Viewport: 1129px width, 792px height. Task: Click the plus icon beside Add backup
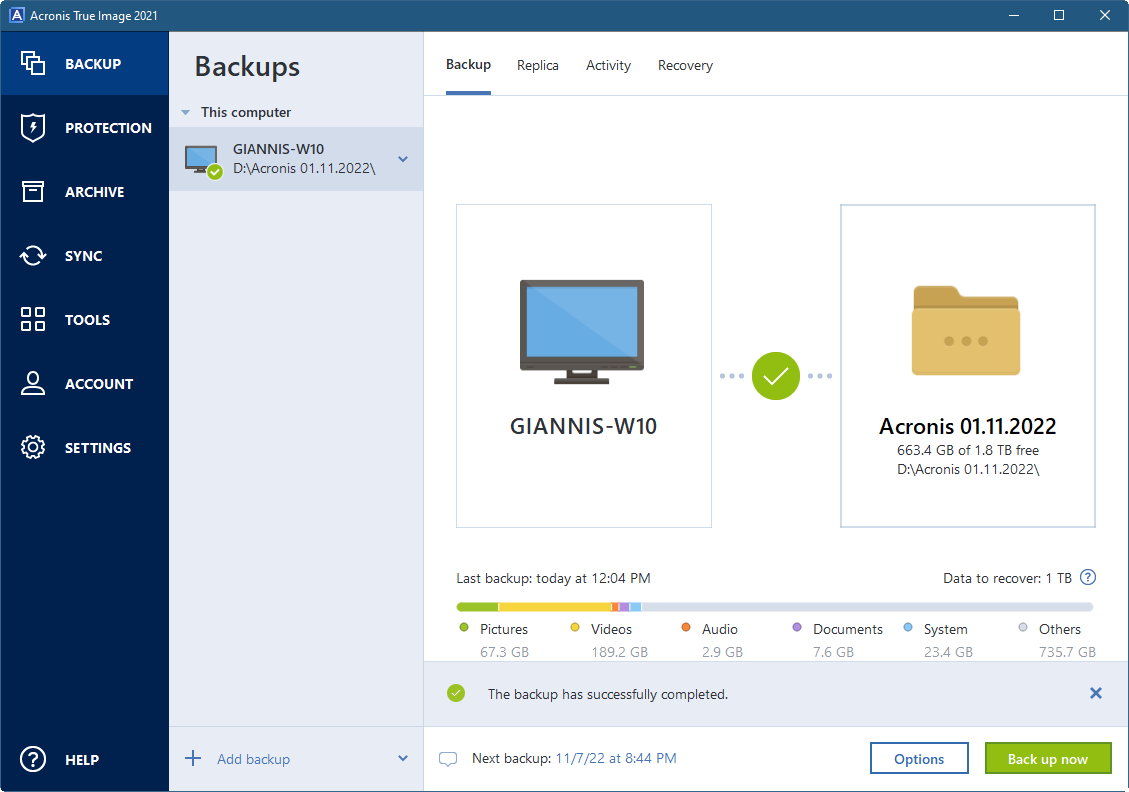click(193, 758)
